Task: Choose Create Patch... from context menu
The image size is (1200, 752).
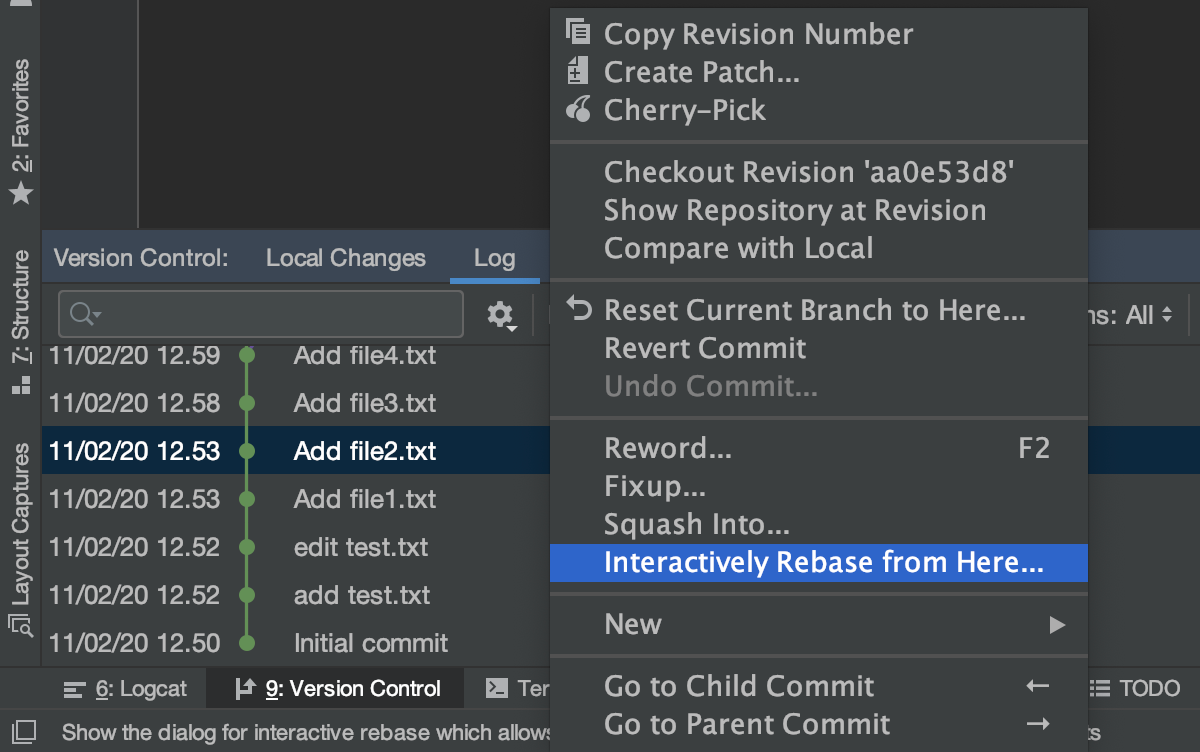Action: (x=818, y=72)
